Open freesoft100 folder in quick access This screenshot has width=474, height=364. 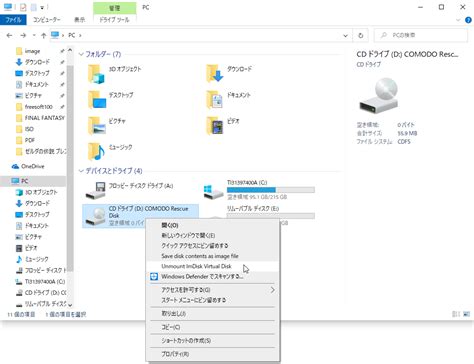pos(39,107)
